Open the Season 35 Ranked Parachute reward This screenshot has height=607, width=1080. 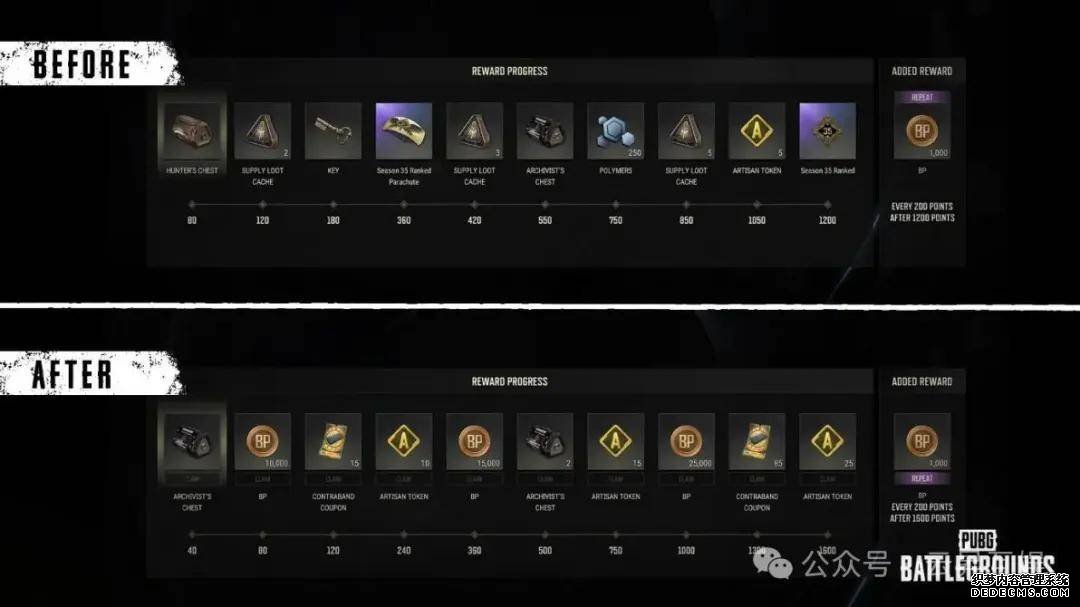click(404, 131)
